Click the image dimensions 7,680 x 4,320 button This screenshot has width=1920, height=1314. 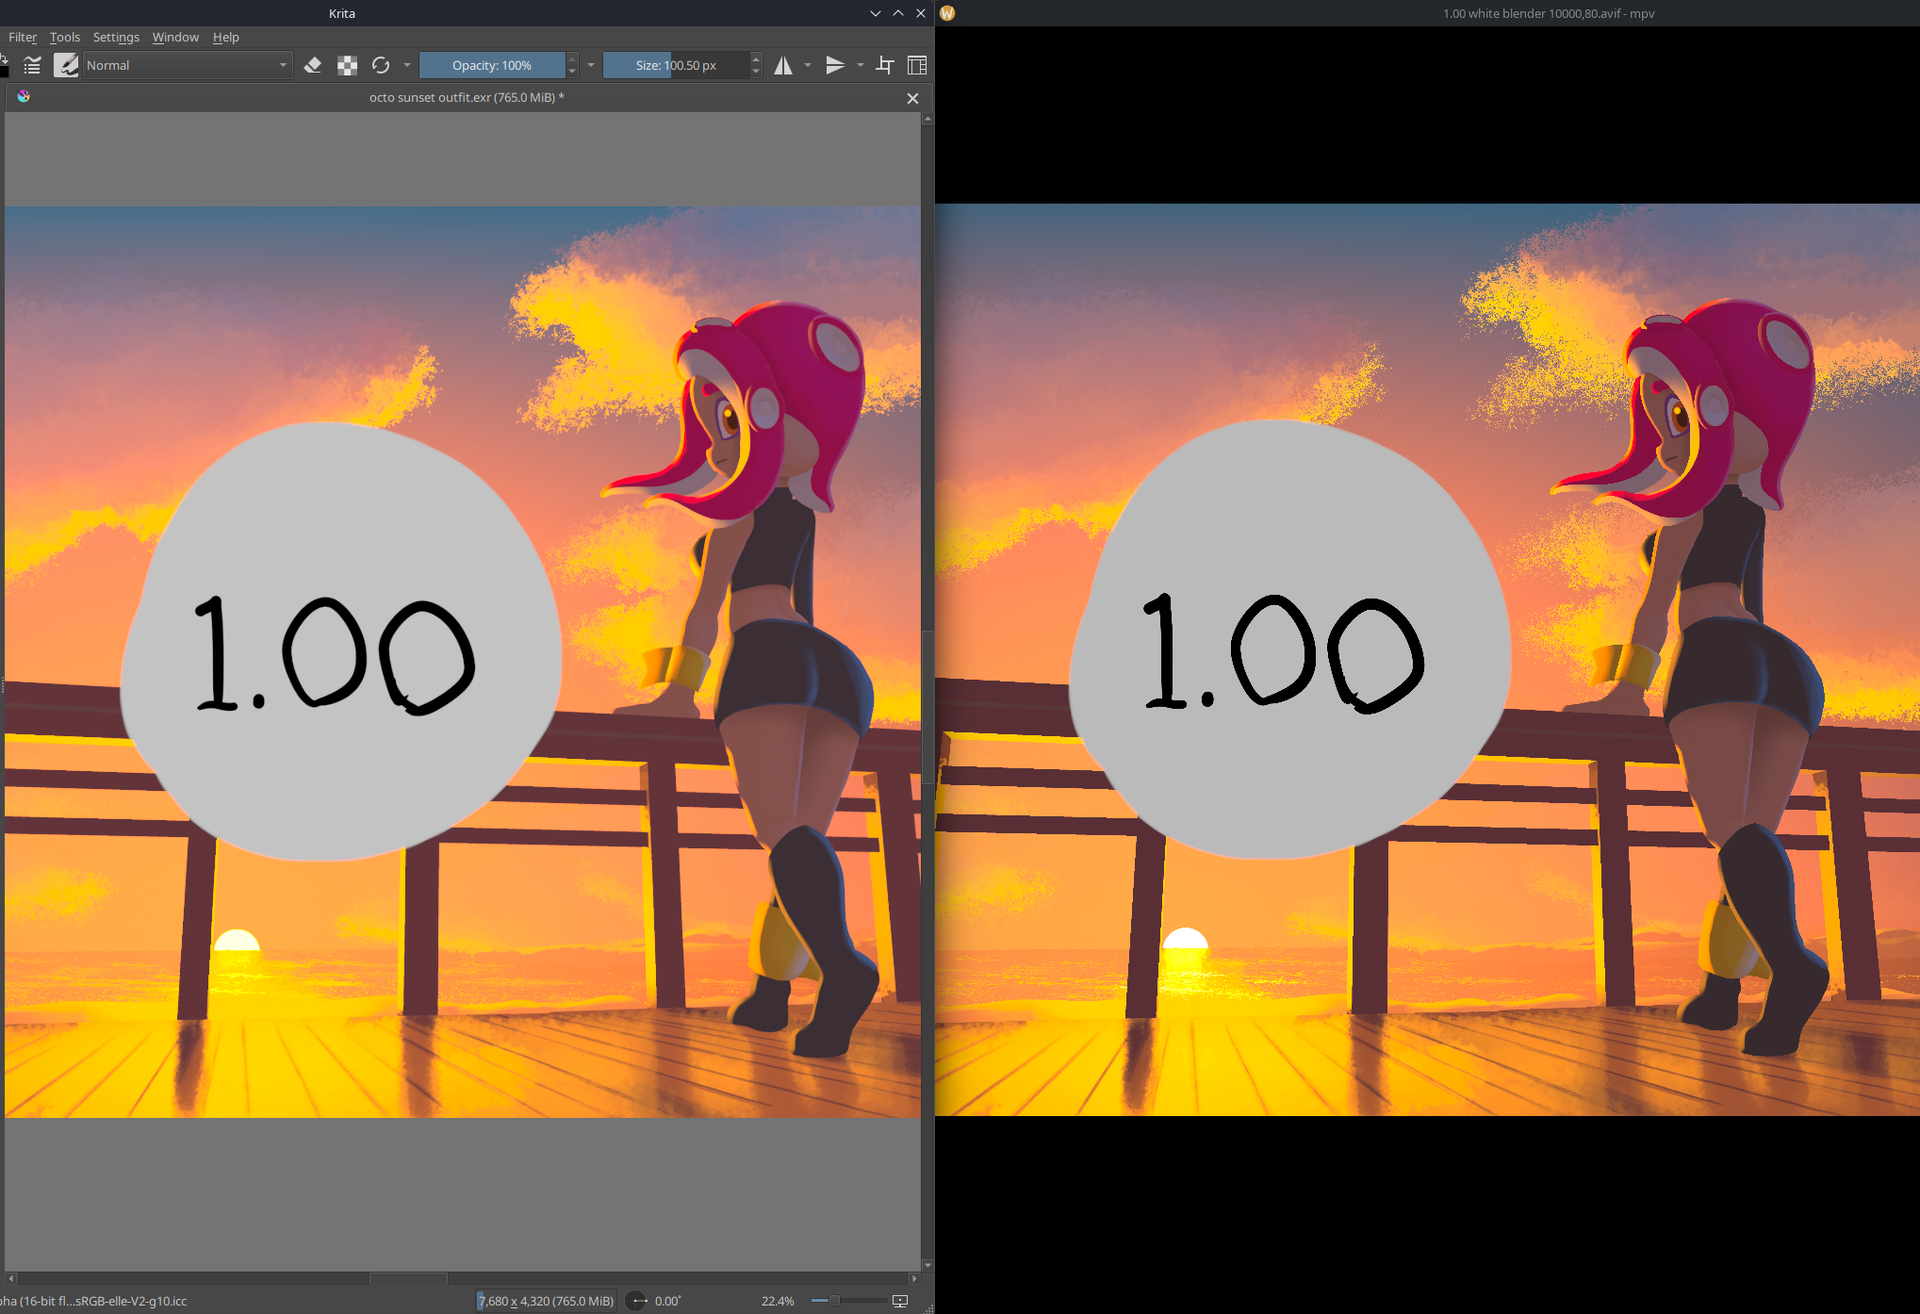point(545,1300)
